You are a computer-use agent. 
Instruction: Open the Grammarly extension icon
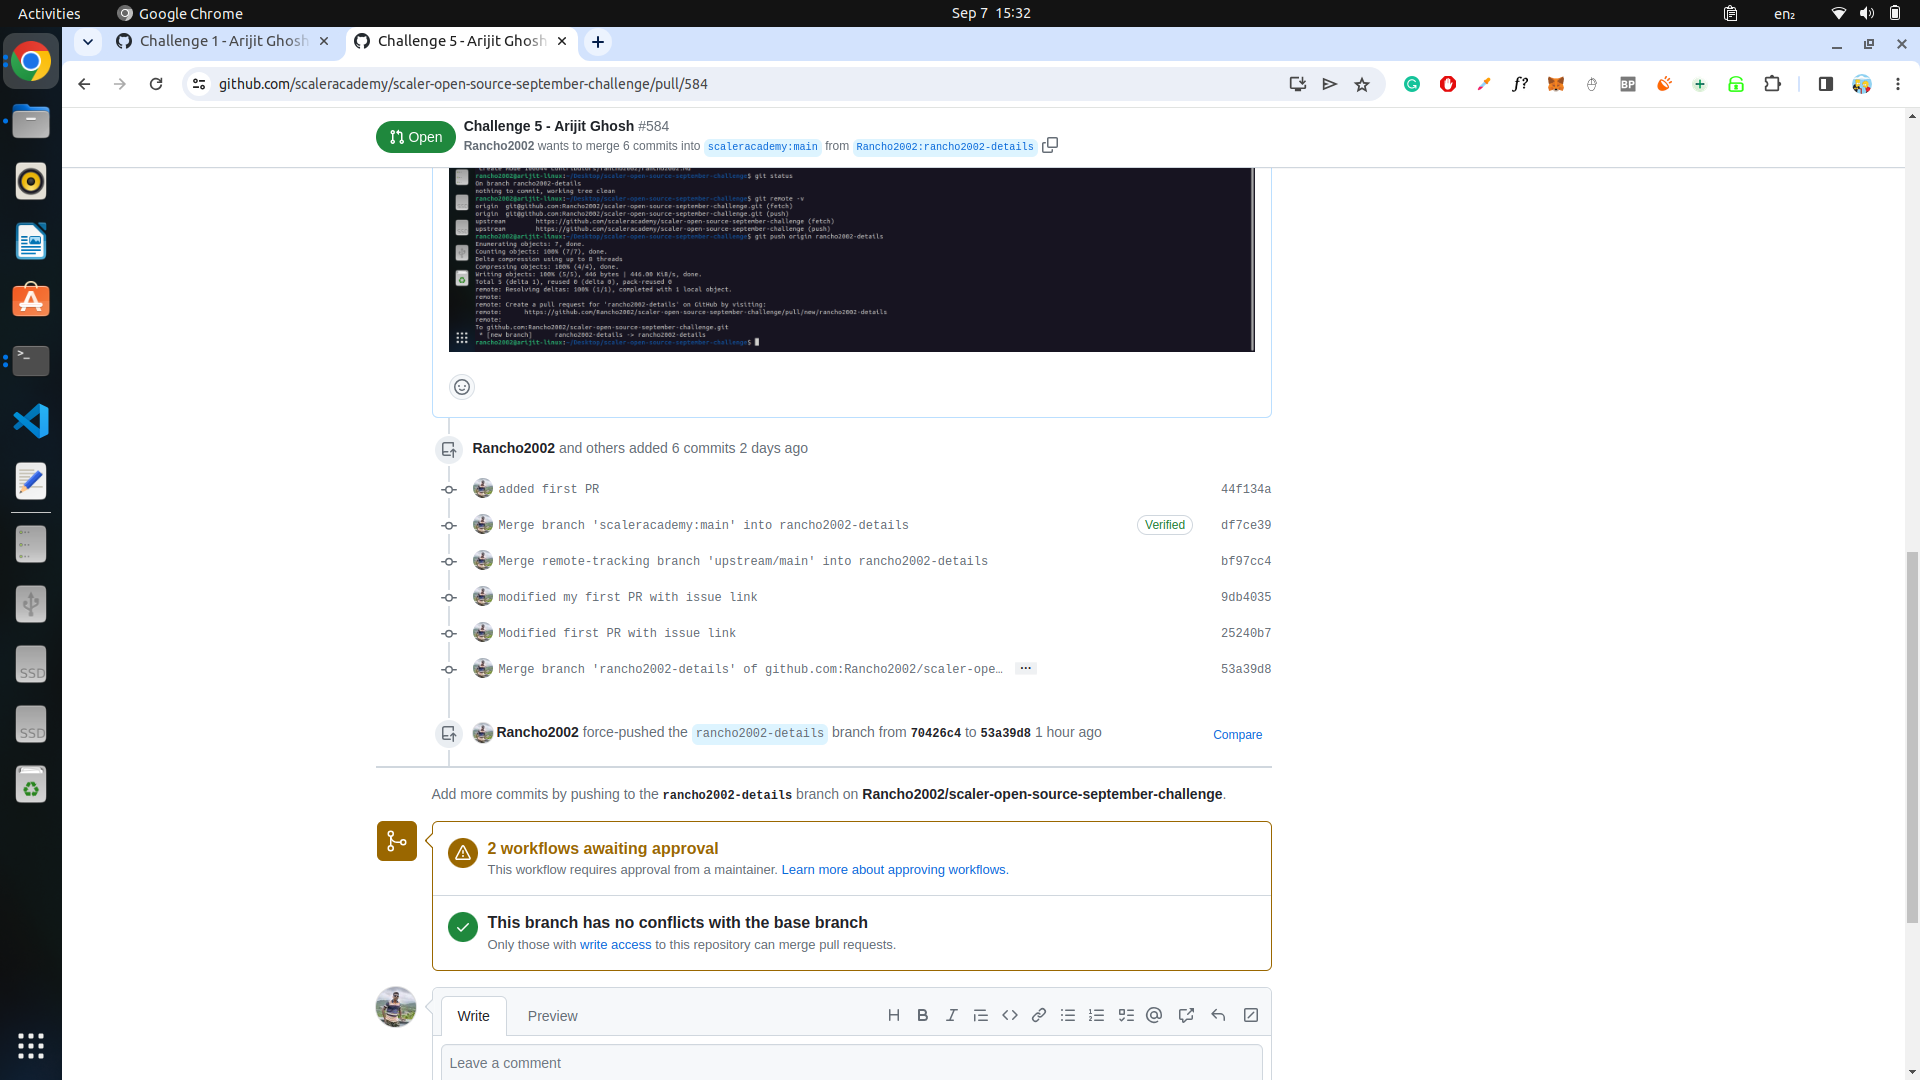tap(1412, 84)
